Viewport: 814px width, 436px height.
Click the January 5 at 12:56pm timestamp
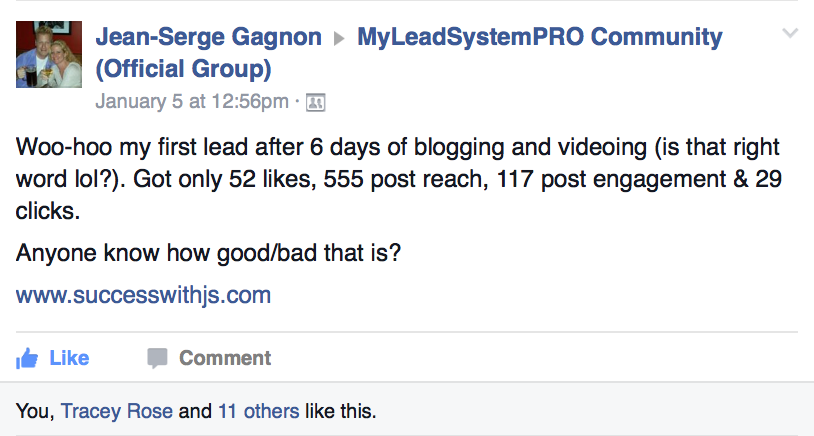click(x=192, y=101)
